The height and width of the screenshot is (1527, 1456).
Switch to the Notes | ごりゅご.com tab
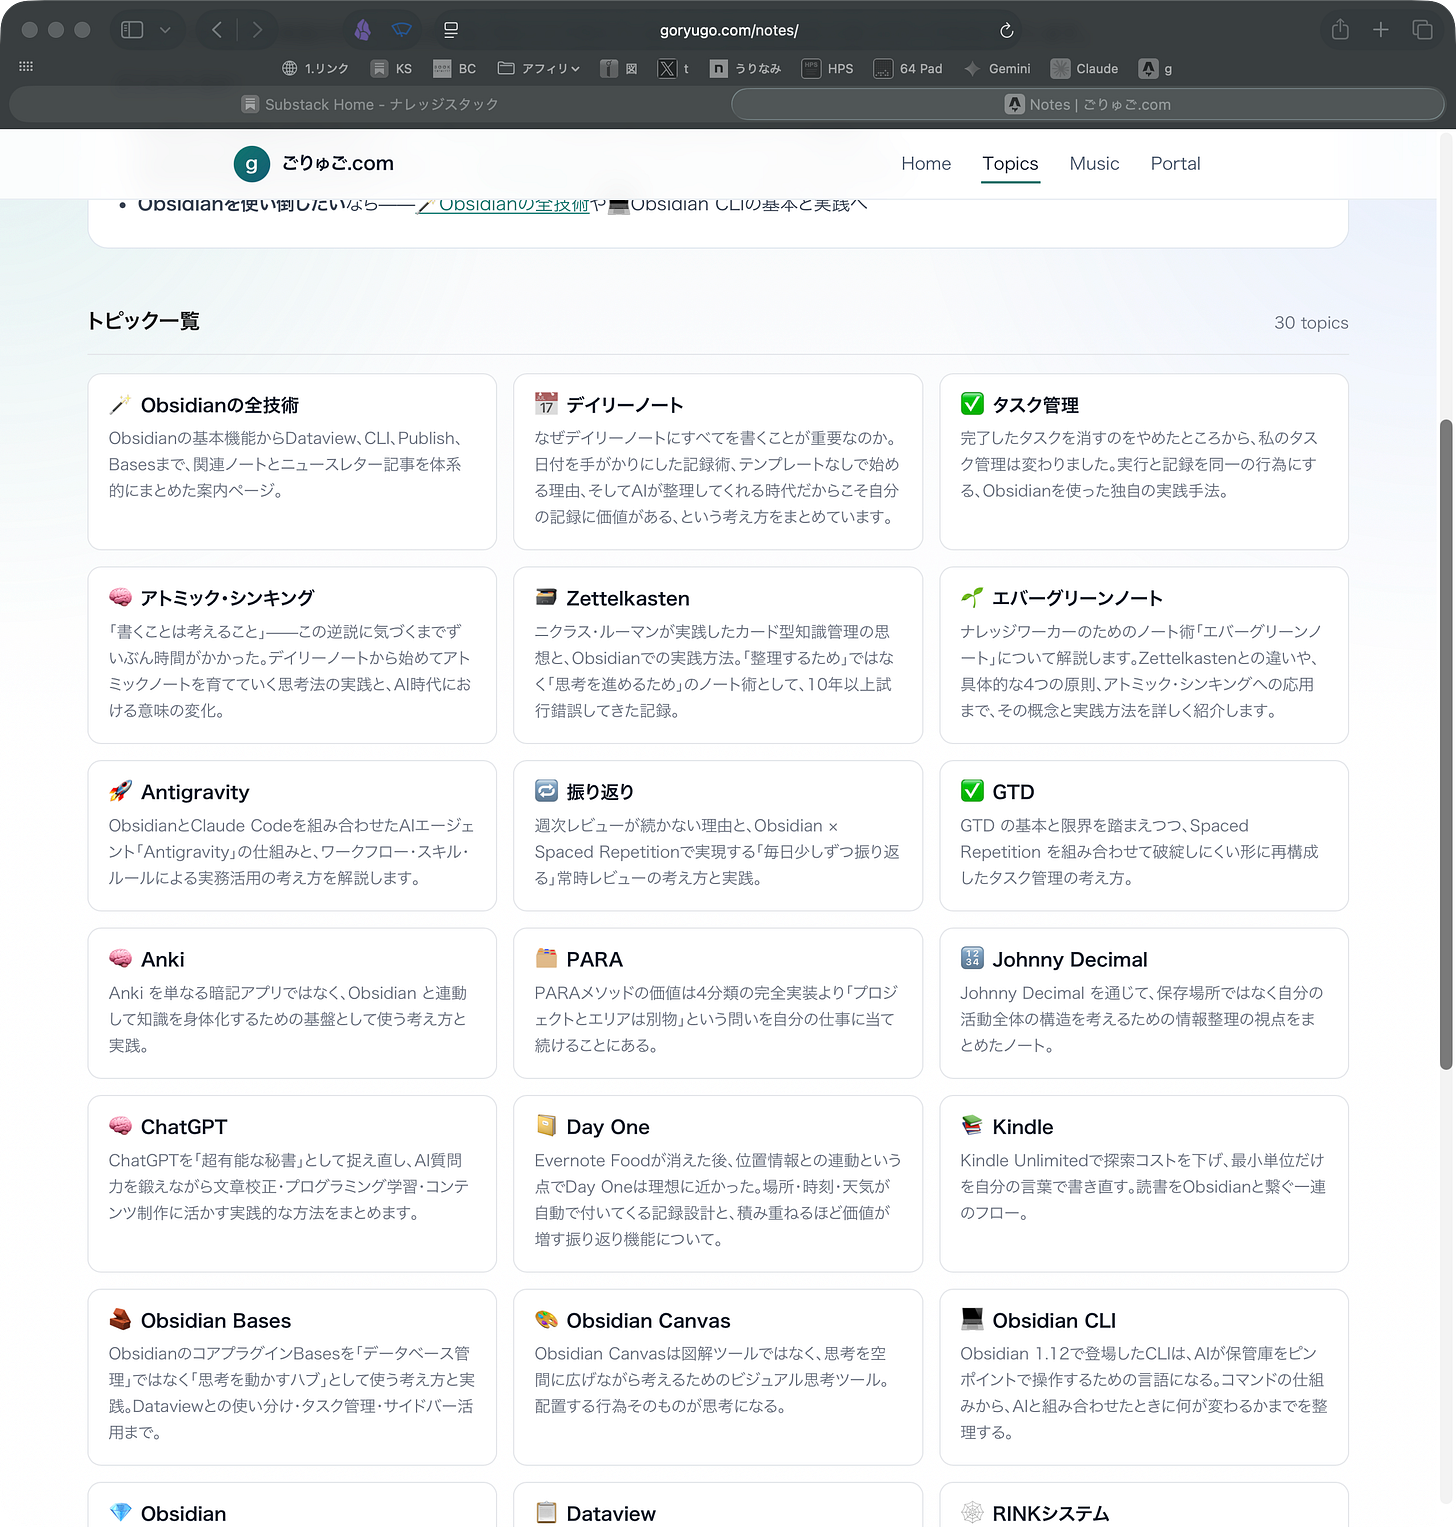click(1087, 104)
